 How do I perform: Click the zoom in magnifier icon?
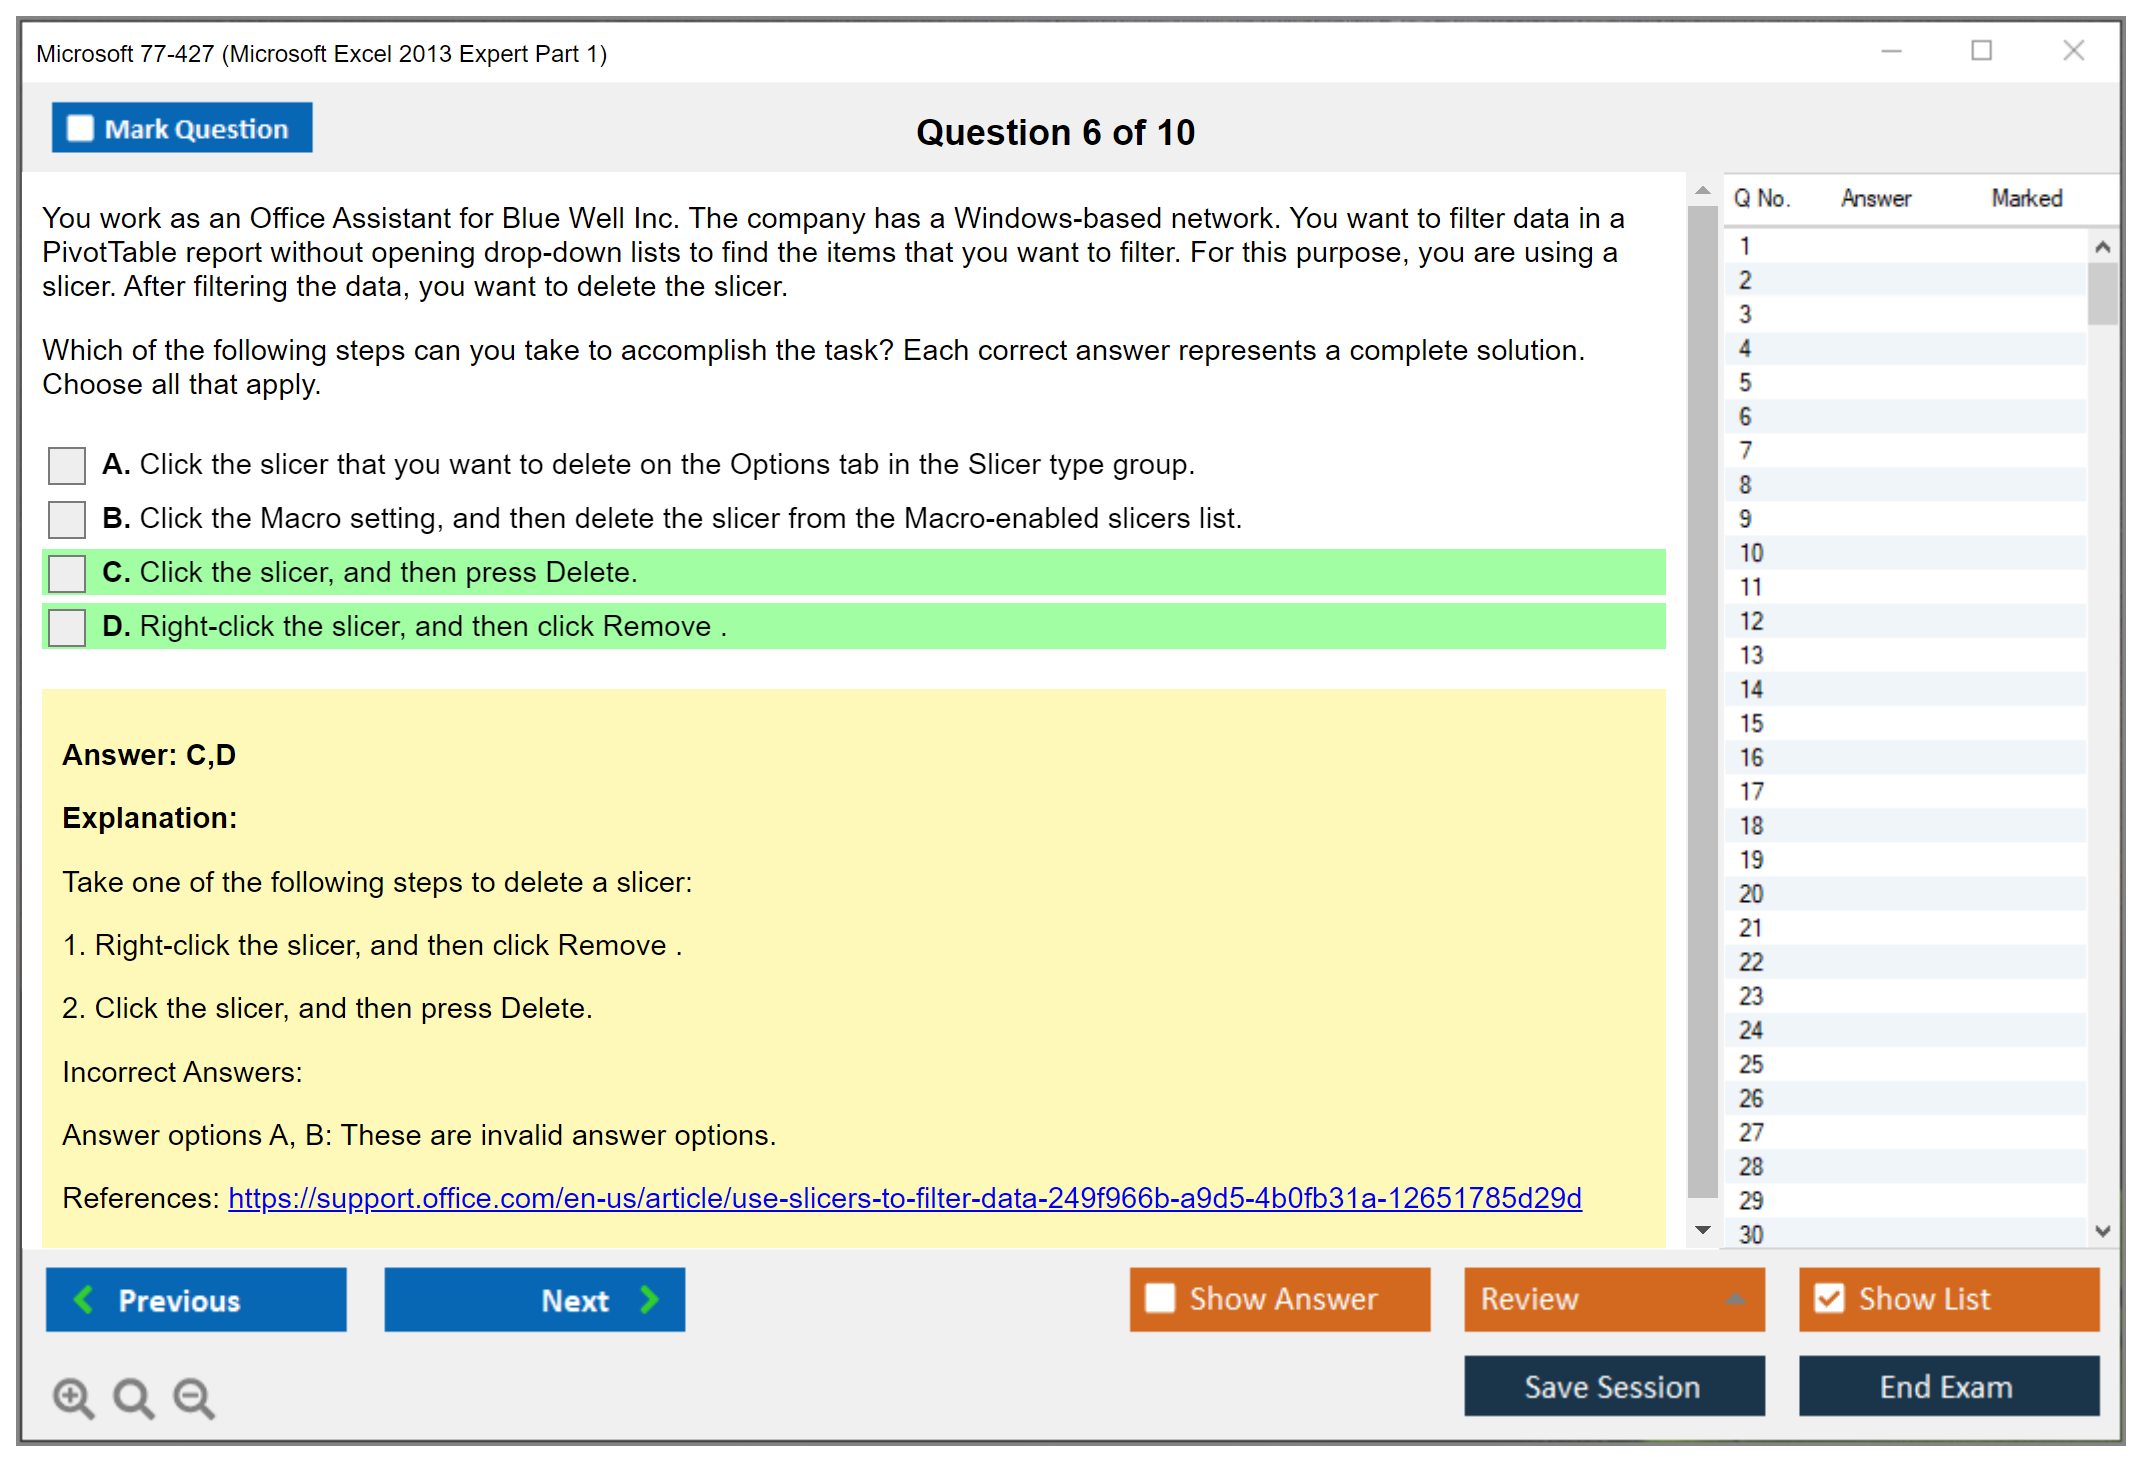click(x=73, y=1397)
